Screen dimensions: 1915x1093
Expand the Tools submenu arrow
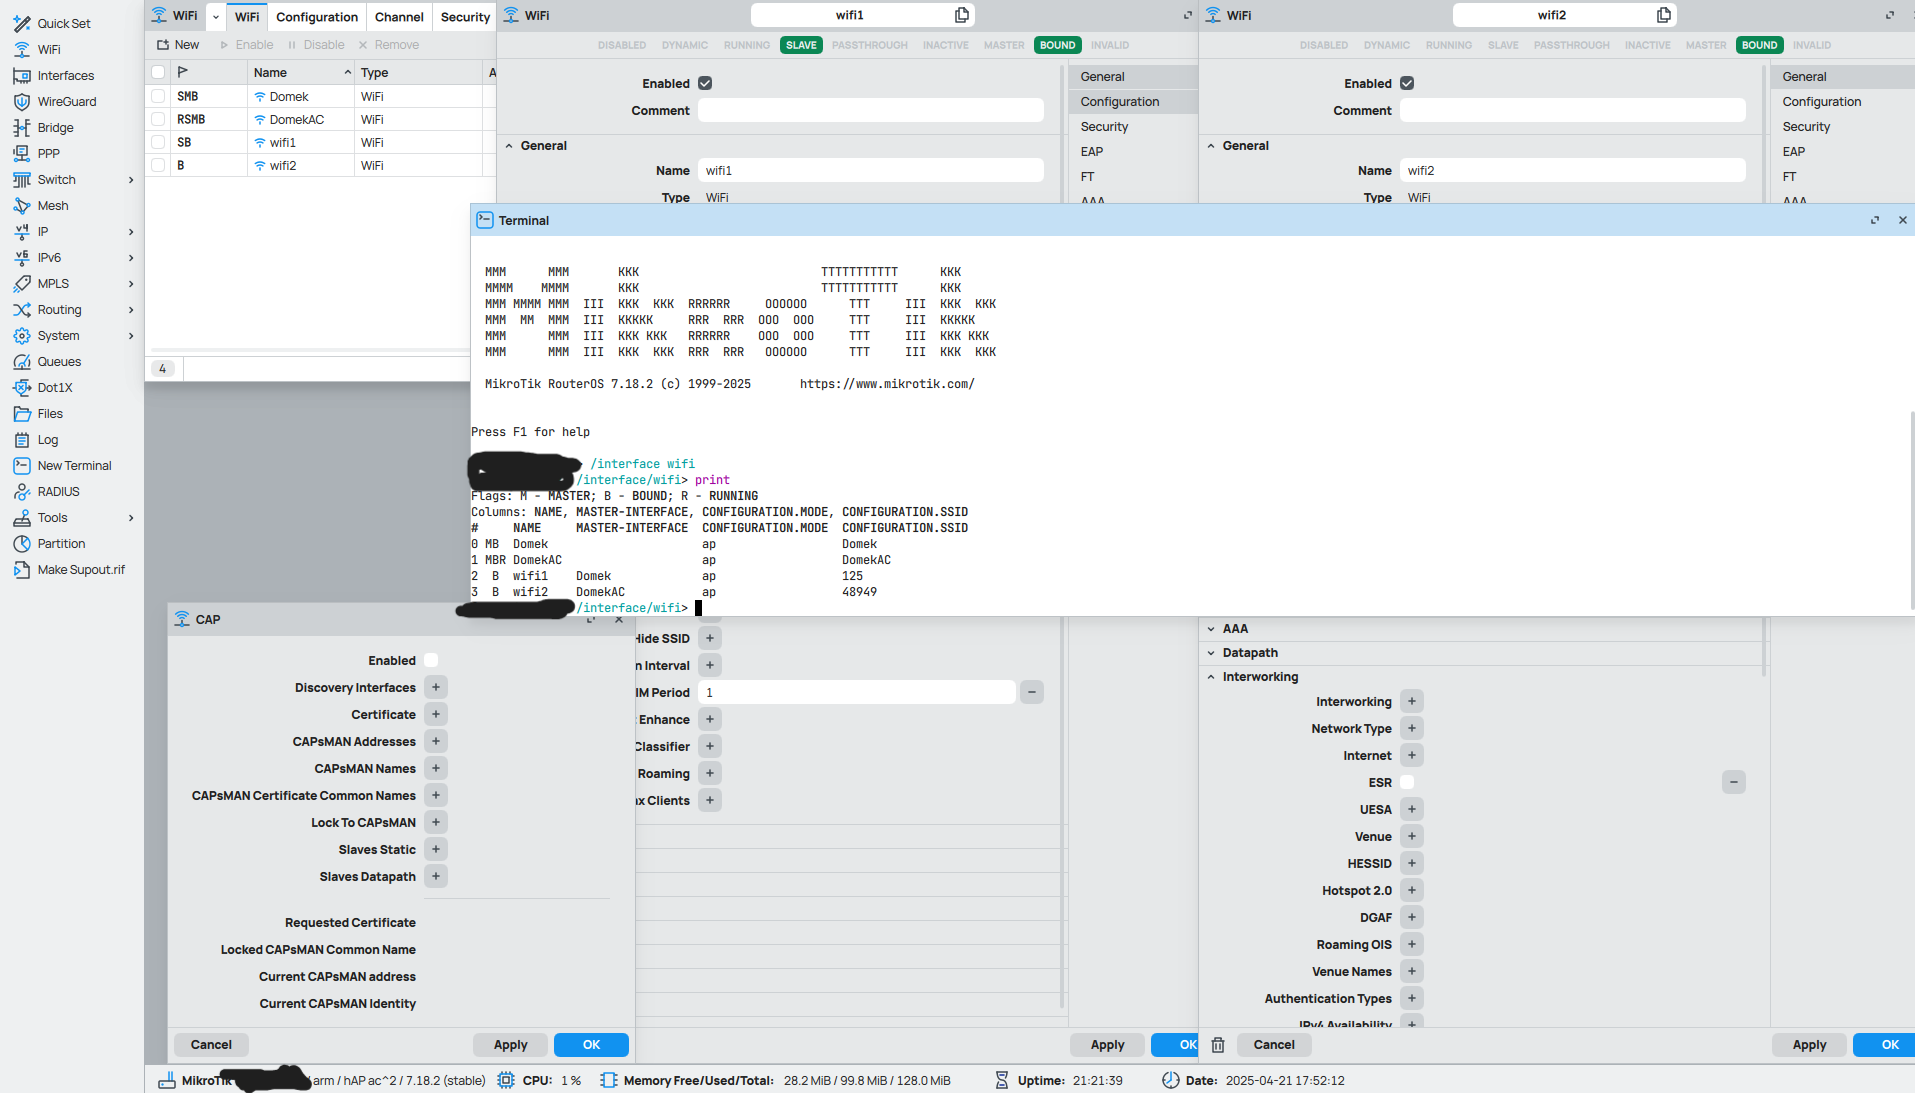tap(131, 518)
